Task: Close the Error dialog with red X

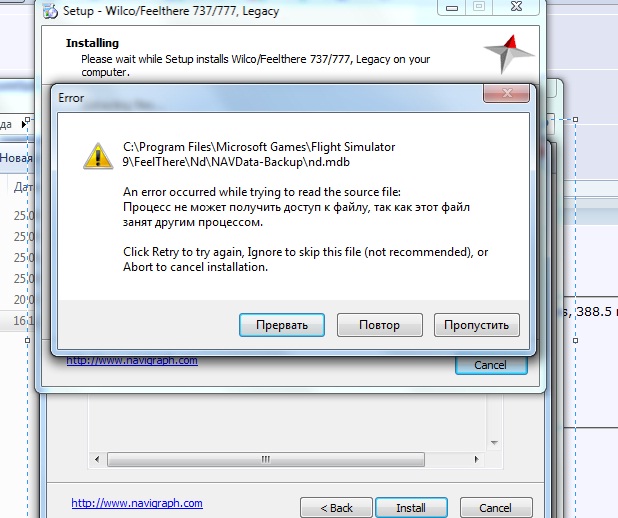Action: pyautogui.click(x=506, y=93)
